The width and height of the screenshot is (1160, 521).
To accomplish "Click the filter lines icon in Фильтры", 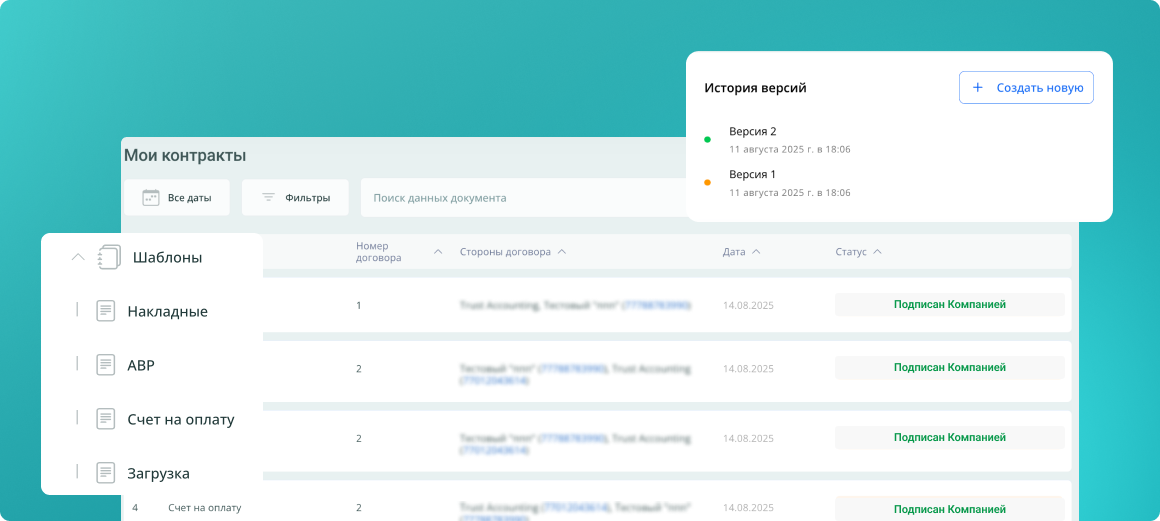I will 268,198.
